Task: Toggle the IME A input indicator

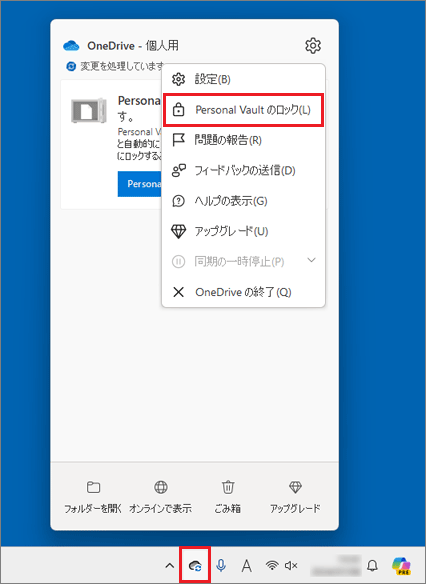Action: [x=246, y=566]
